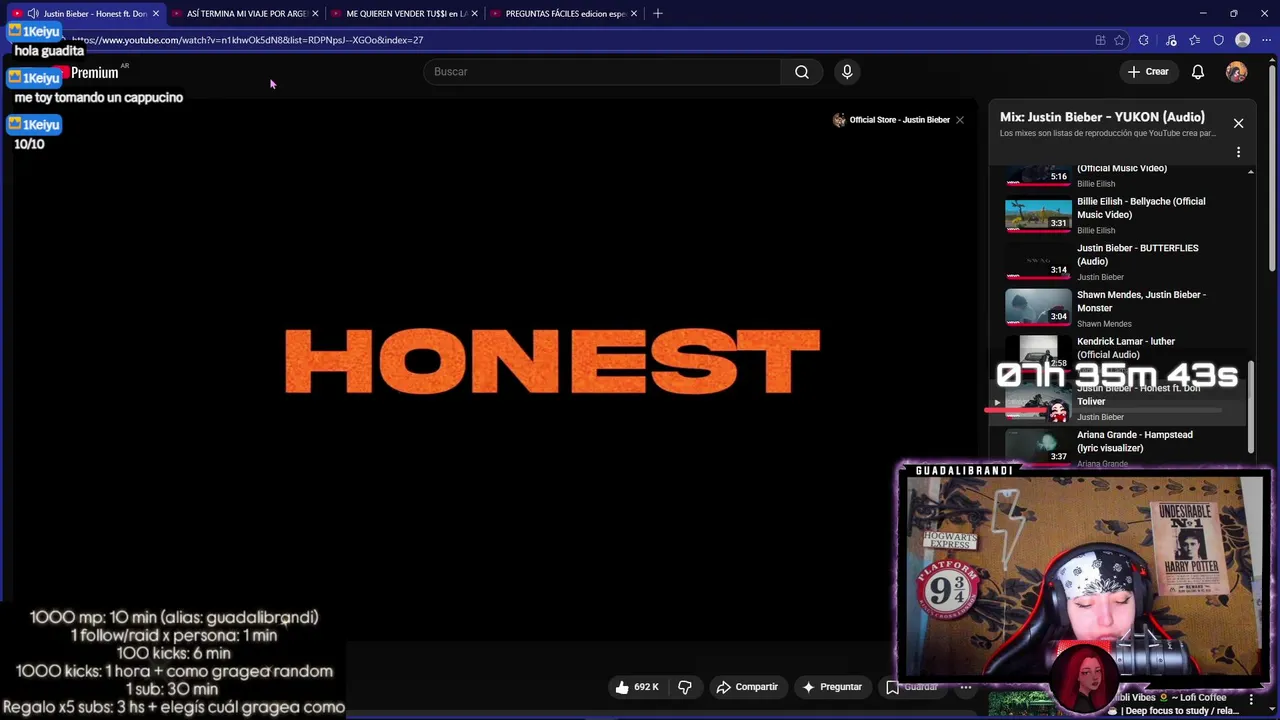1280x720 pixels.
Task: Like the video with 692 K thumbs-up
Action: tap(637, 687)
